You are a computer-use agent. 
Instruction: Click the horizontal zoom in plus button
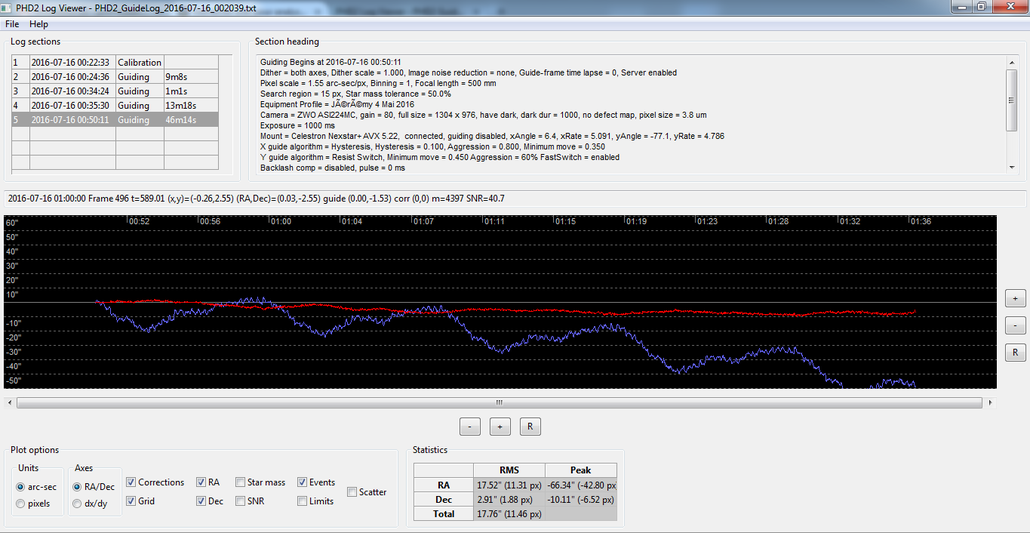coord(500,427)
